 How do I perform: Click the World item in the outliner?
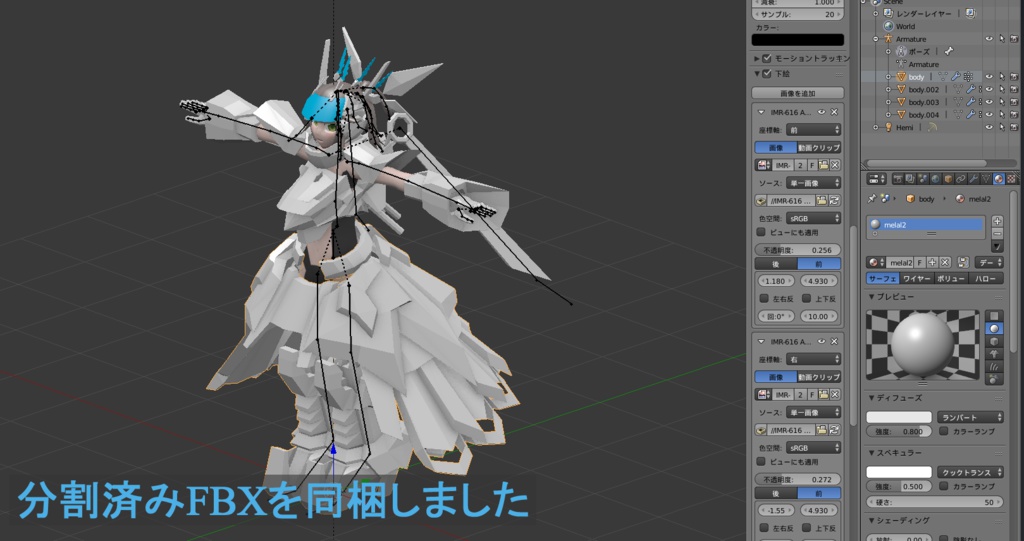[905, 26]
